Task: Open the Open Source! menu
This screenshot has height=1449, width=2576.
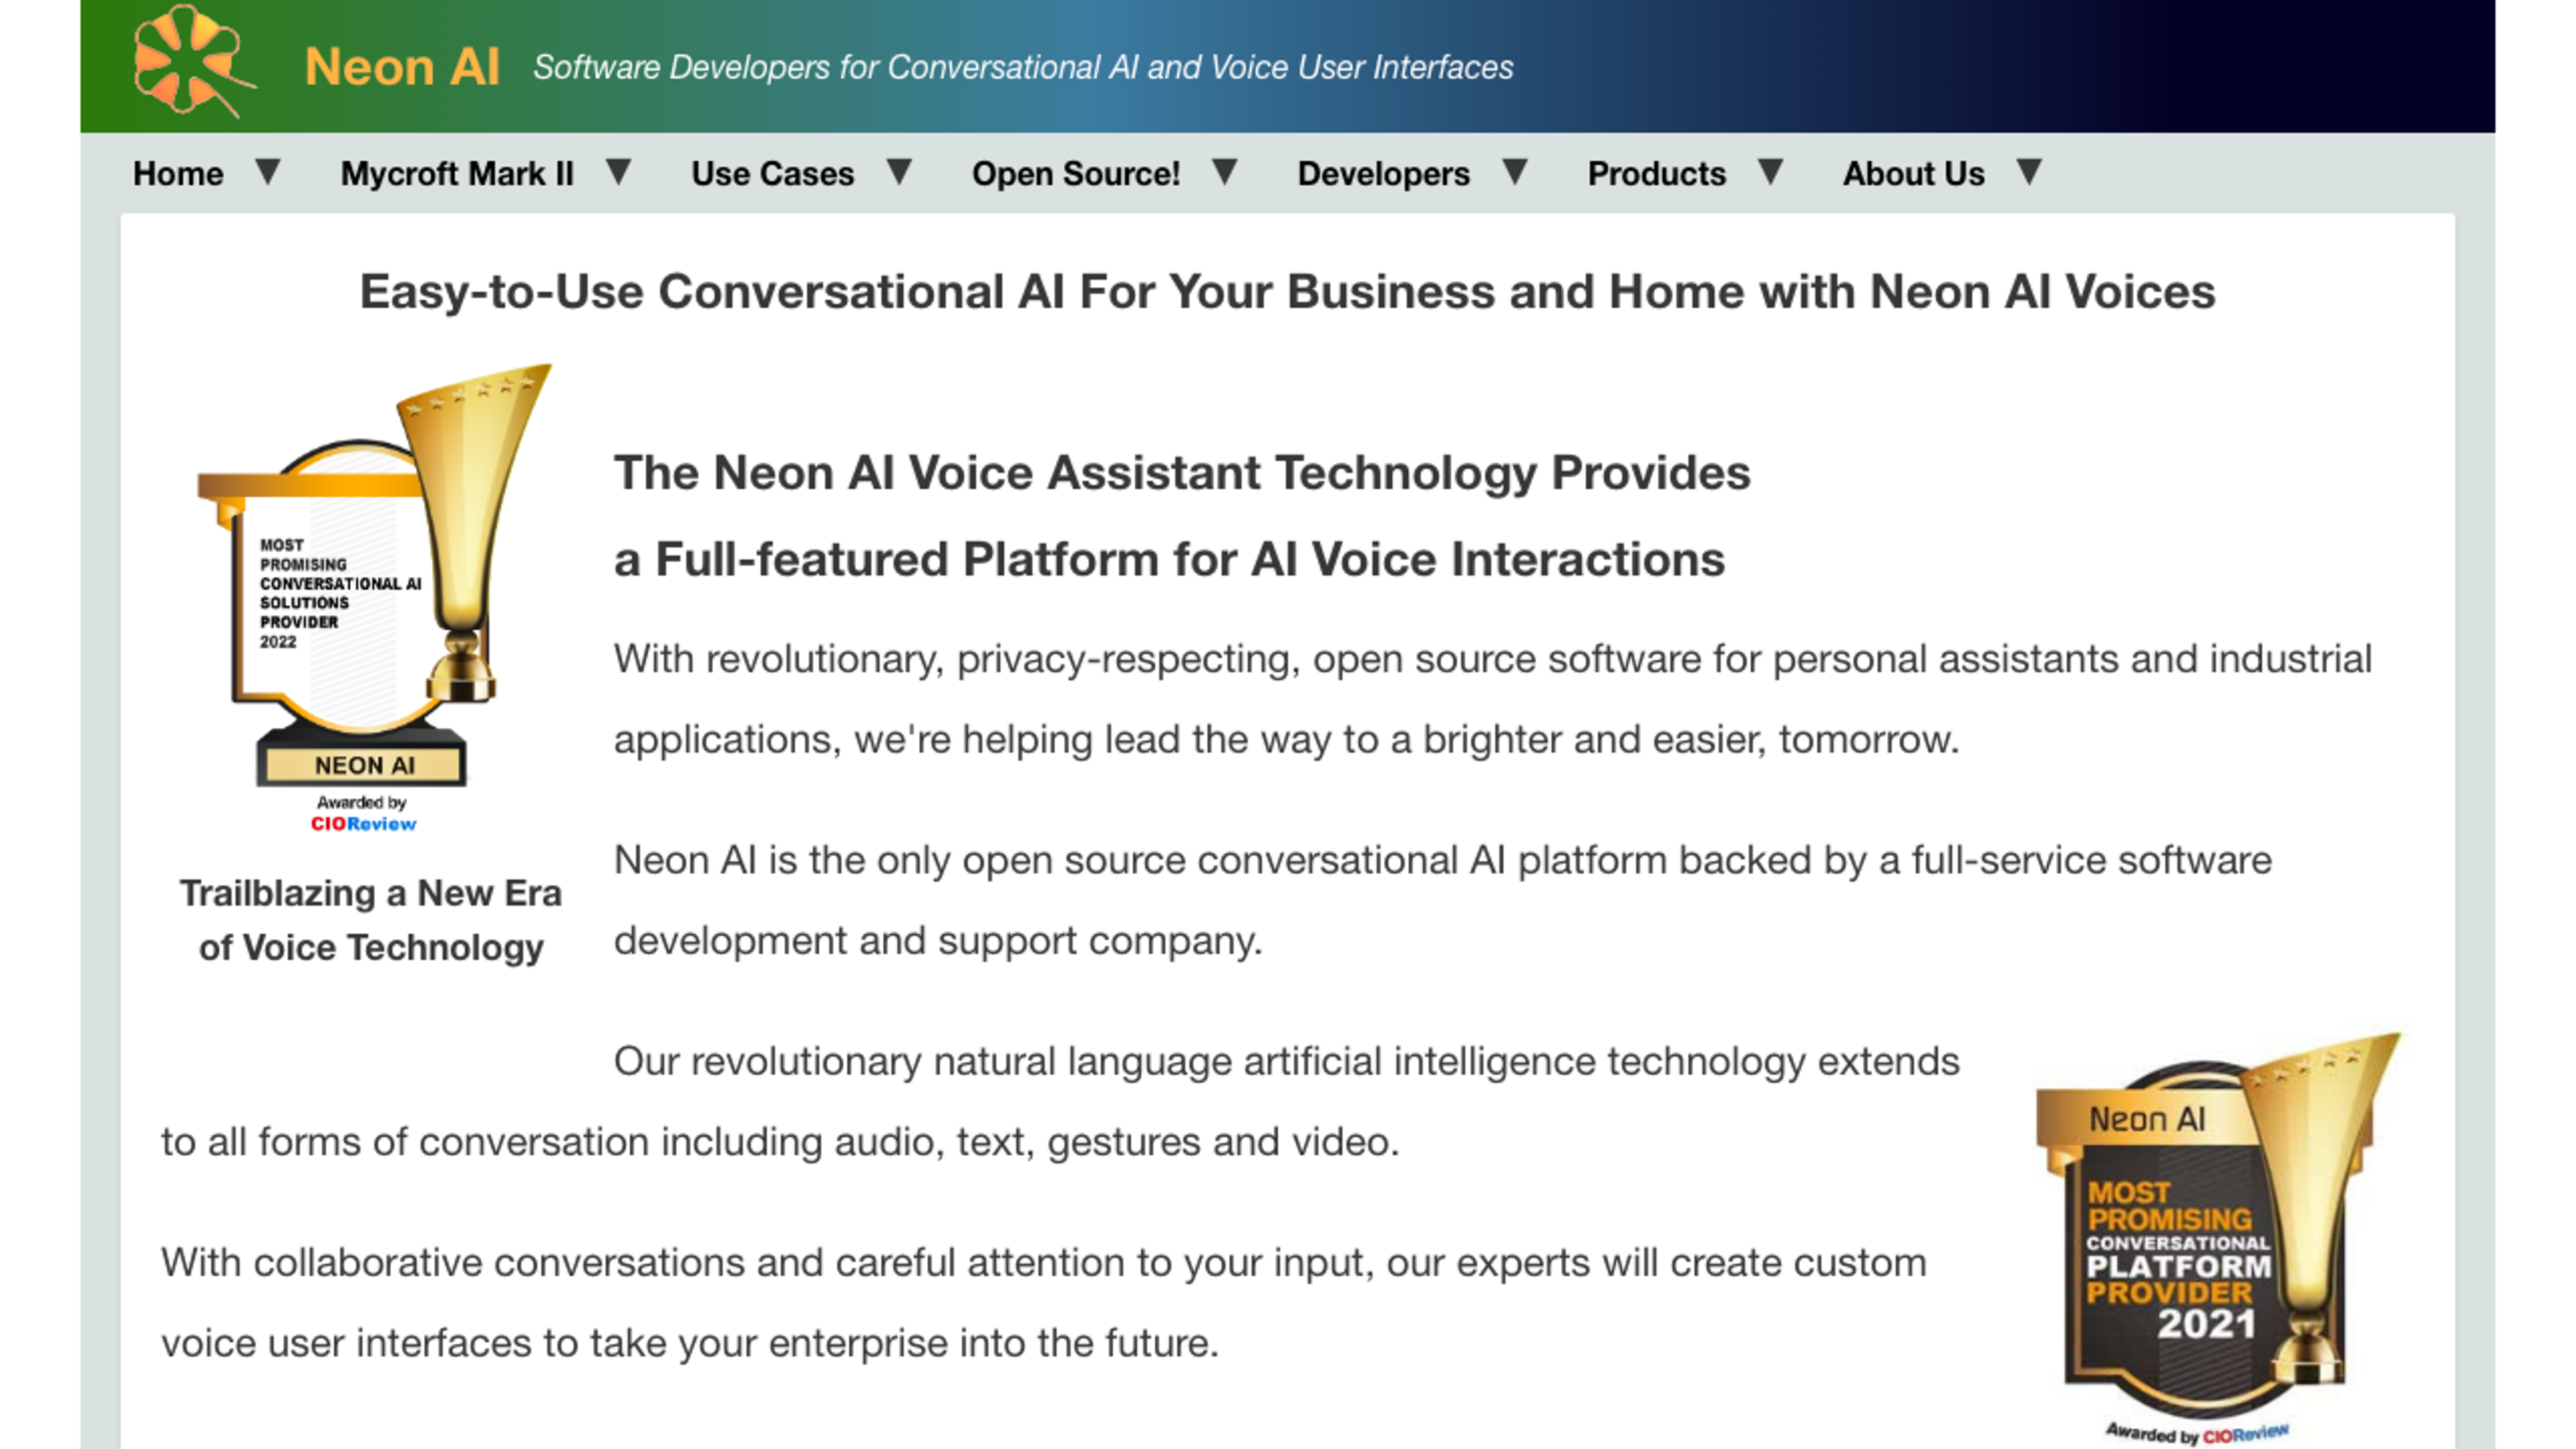Action: 1076,174
